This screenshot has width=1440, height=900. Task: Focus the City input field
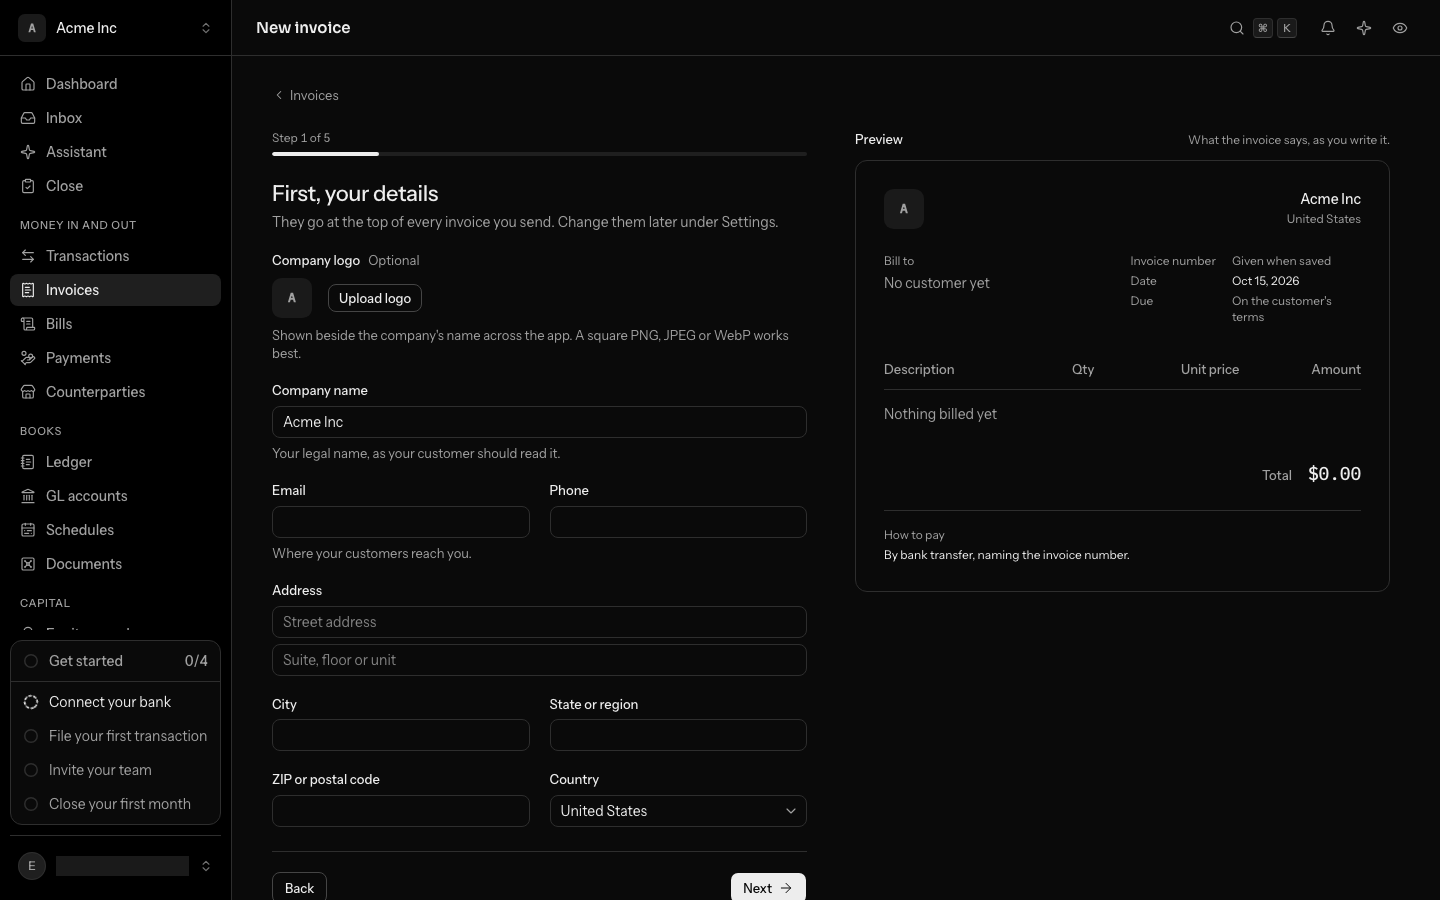coord(401,735)
